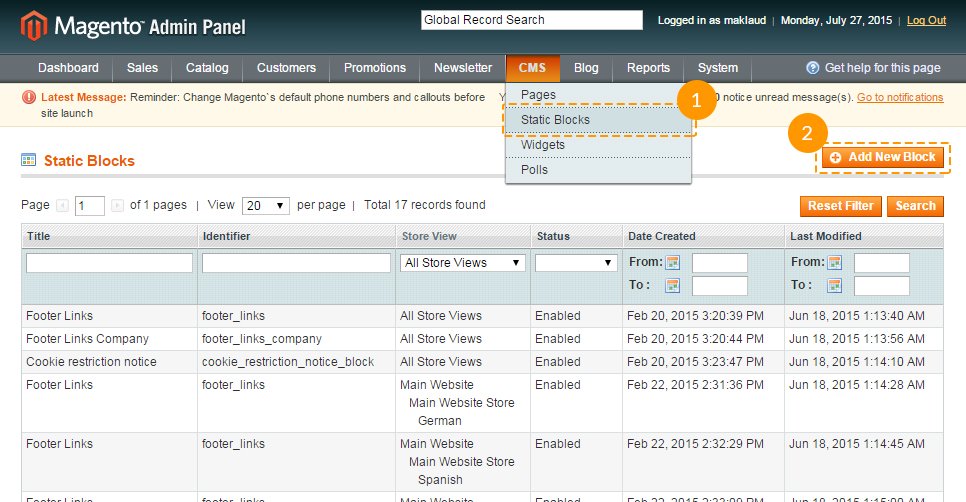Open the per page View dropdown
This screenshot has height=502, width=966.
coord(266,206)
